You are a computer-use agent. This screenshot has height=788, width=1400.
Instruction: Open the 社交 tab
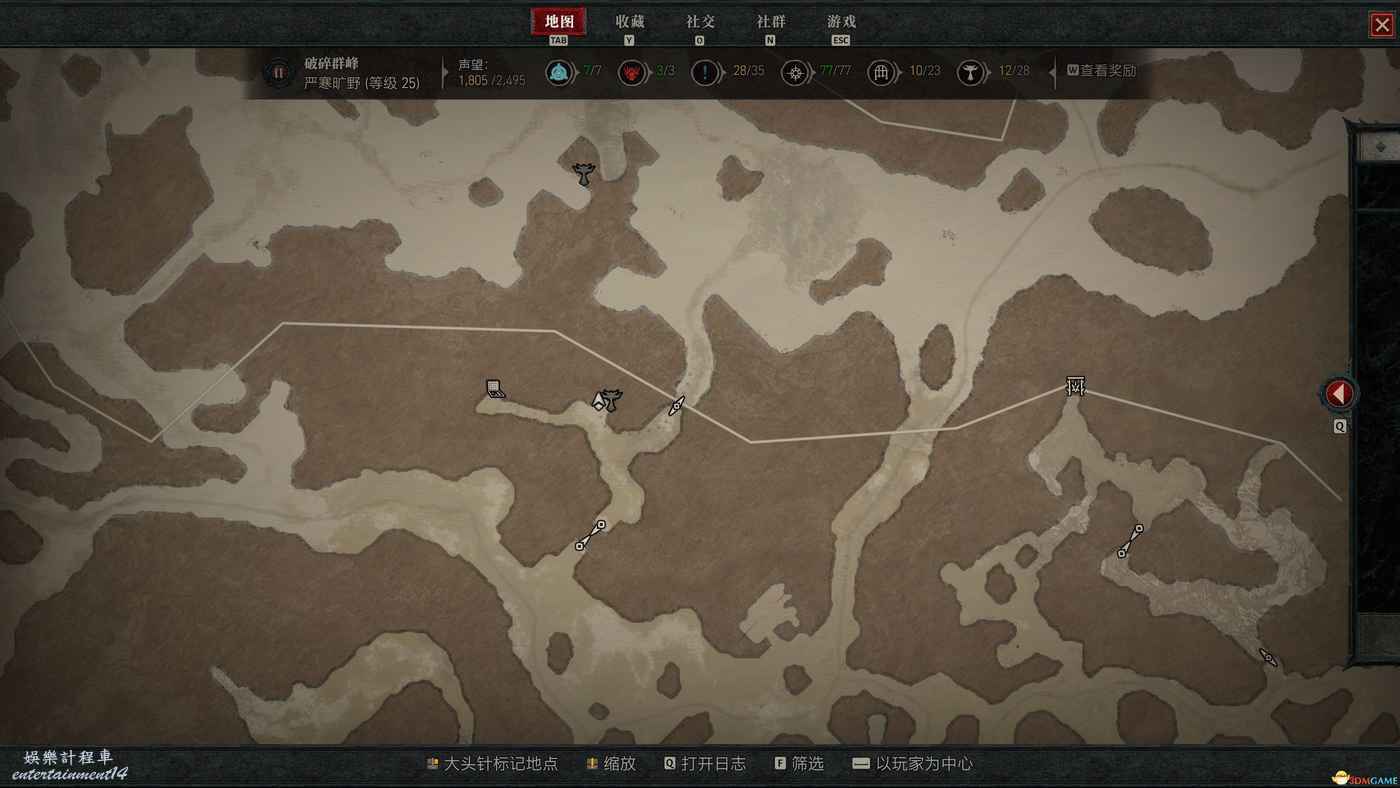(701, 21)
